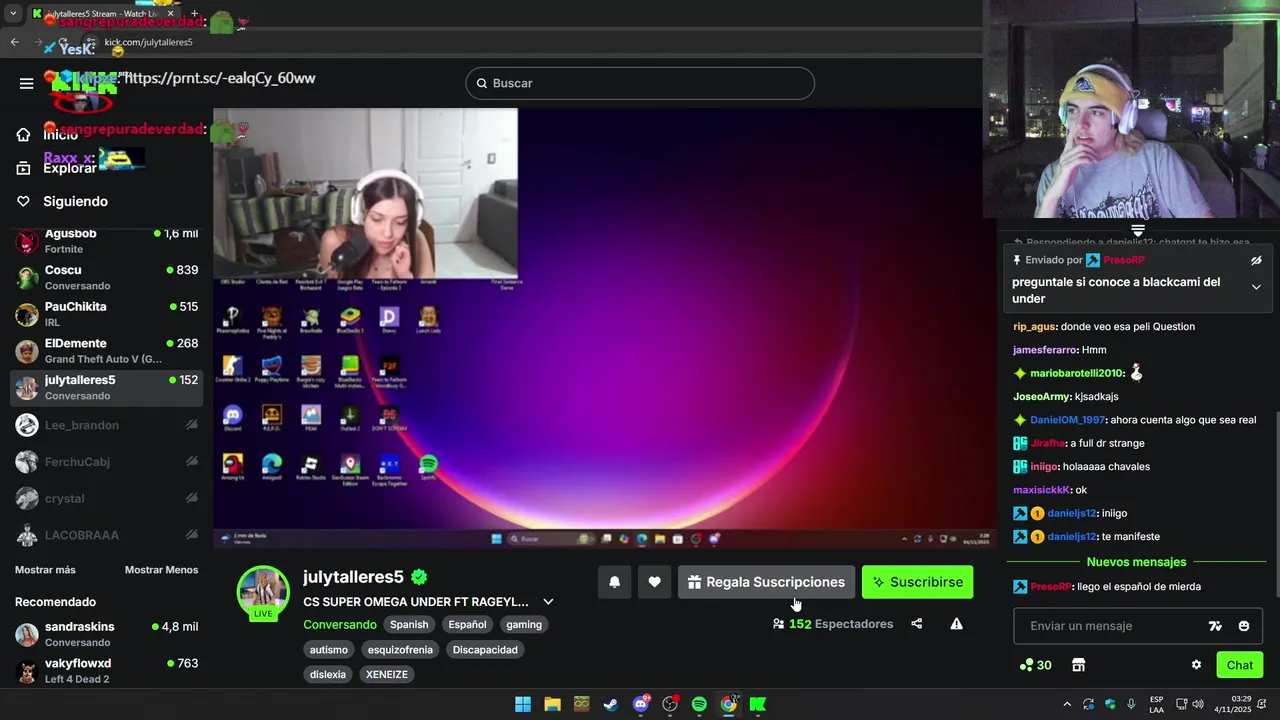
Task: Click the share stream icon
Action: coord(916,624)
